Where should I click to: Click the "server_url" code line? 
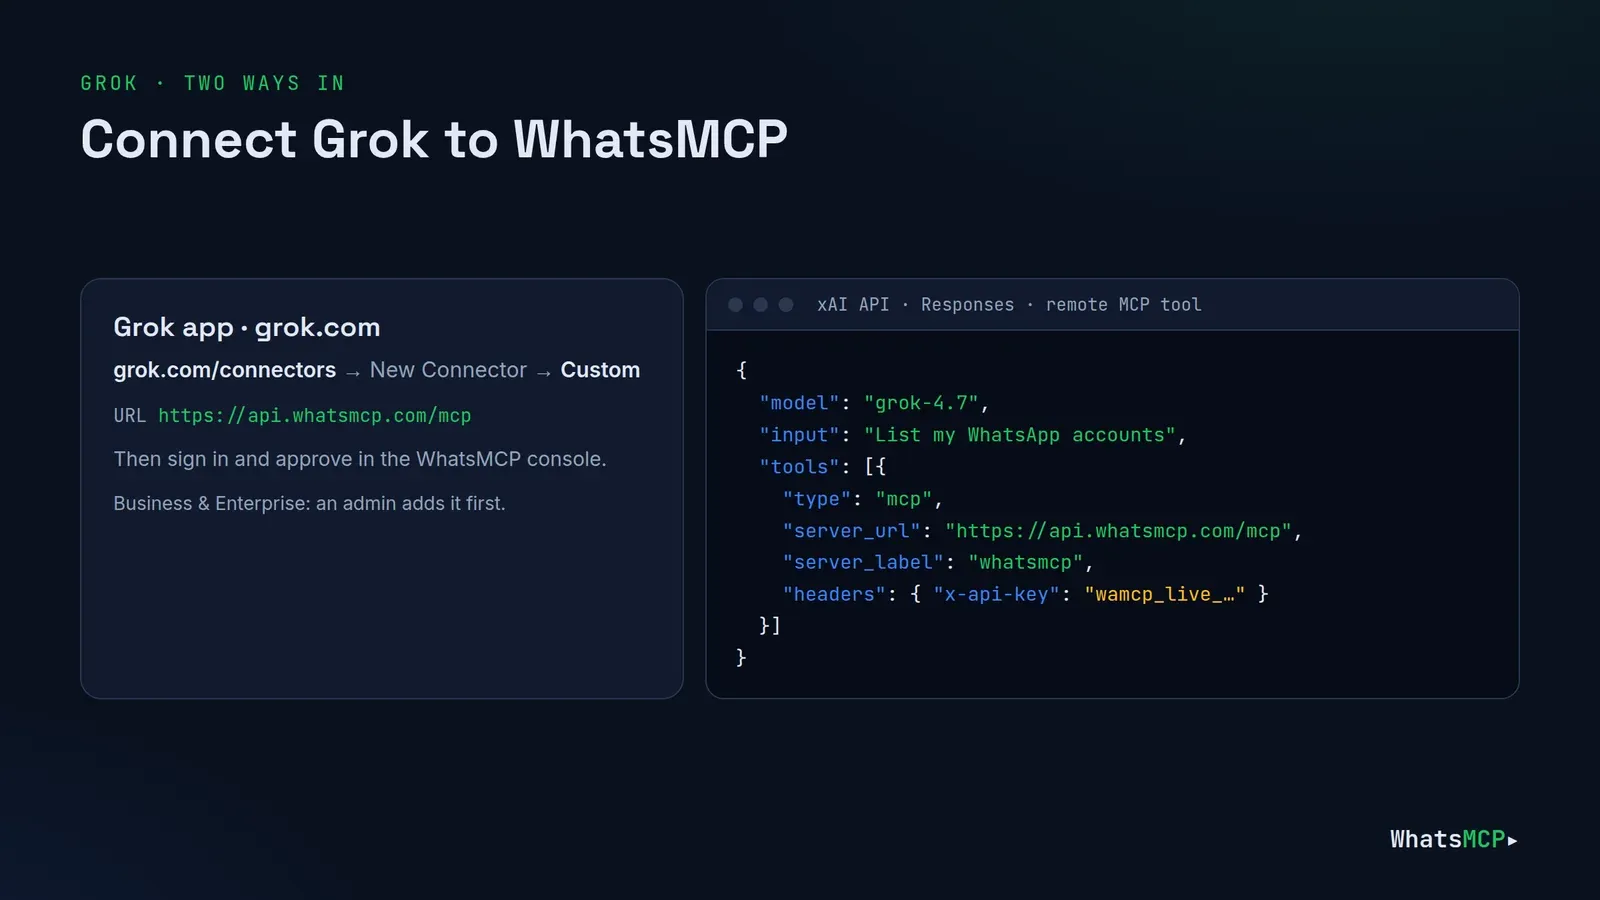(x=1042, y=531)
